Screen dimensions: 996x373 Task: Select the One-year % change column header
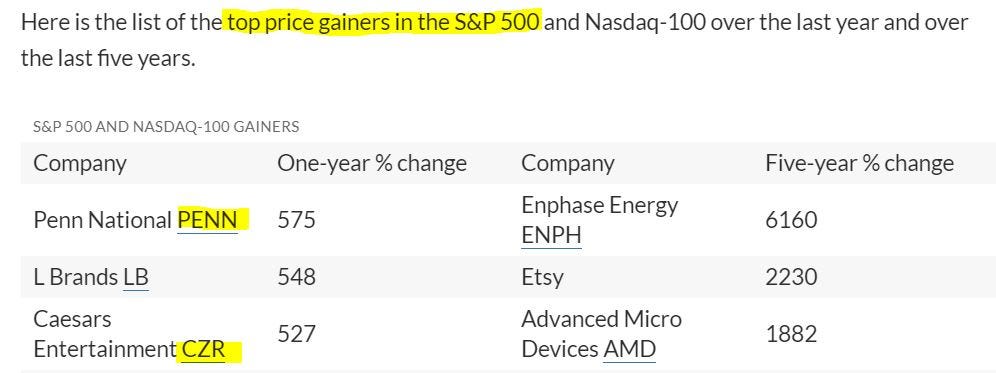372,163
